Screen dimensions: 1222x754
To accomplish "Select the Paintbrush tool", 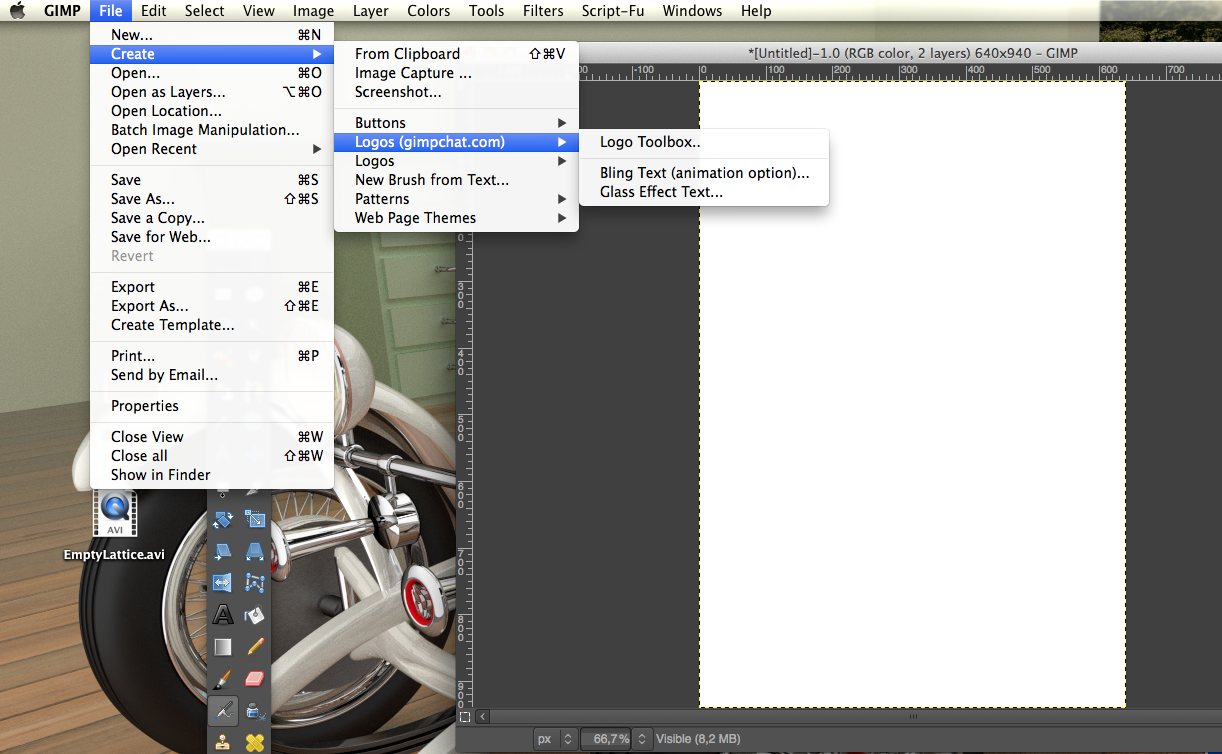I will pyautogui.click(x=223, y=678).
